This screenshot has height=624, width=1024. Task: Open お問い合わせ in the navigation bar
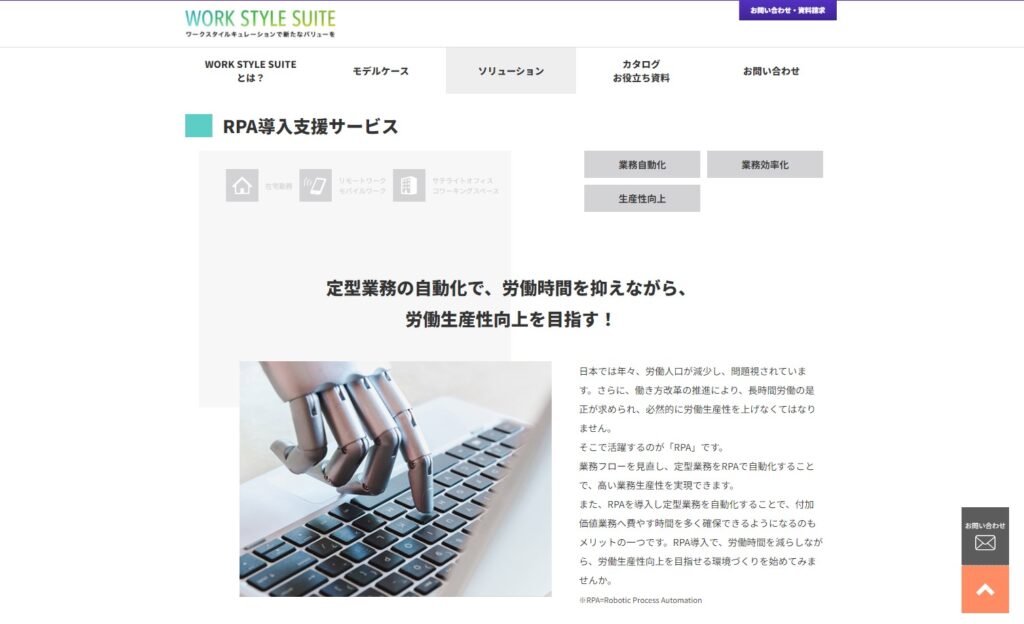pyautogui.click(x=771, y=70)
